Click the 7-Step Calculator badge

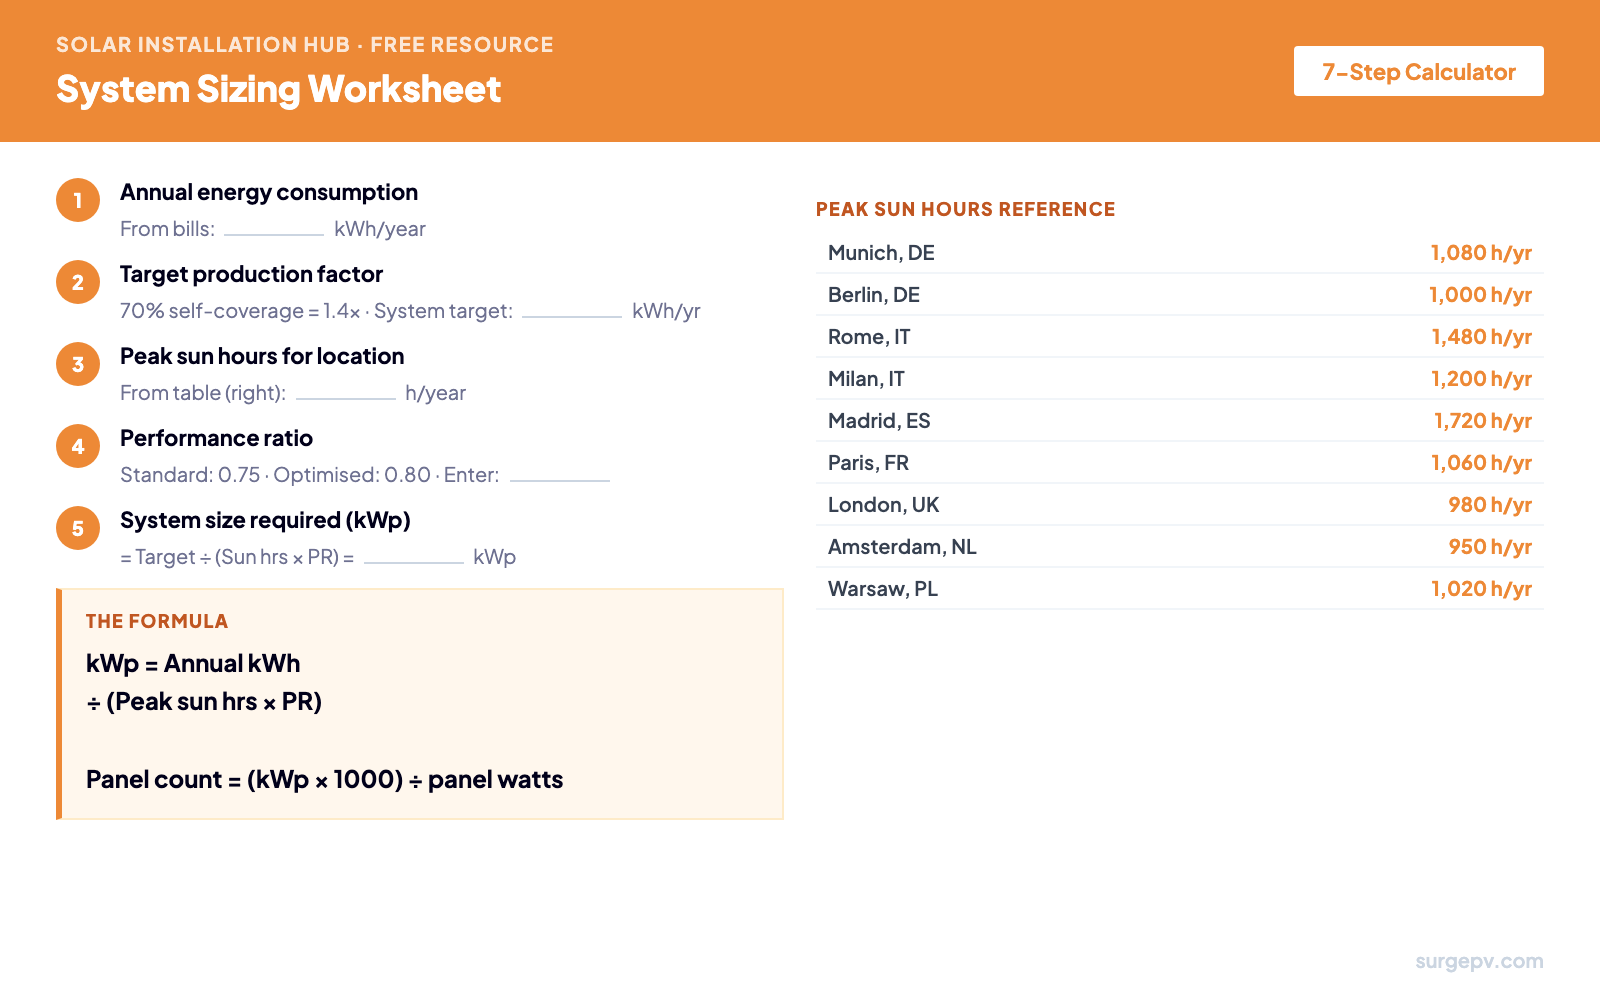coord(1418,71)
